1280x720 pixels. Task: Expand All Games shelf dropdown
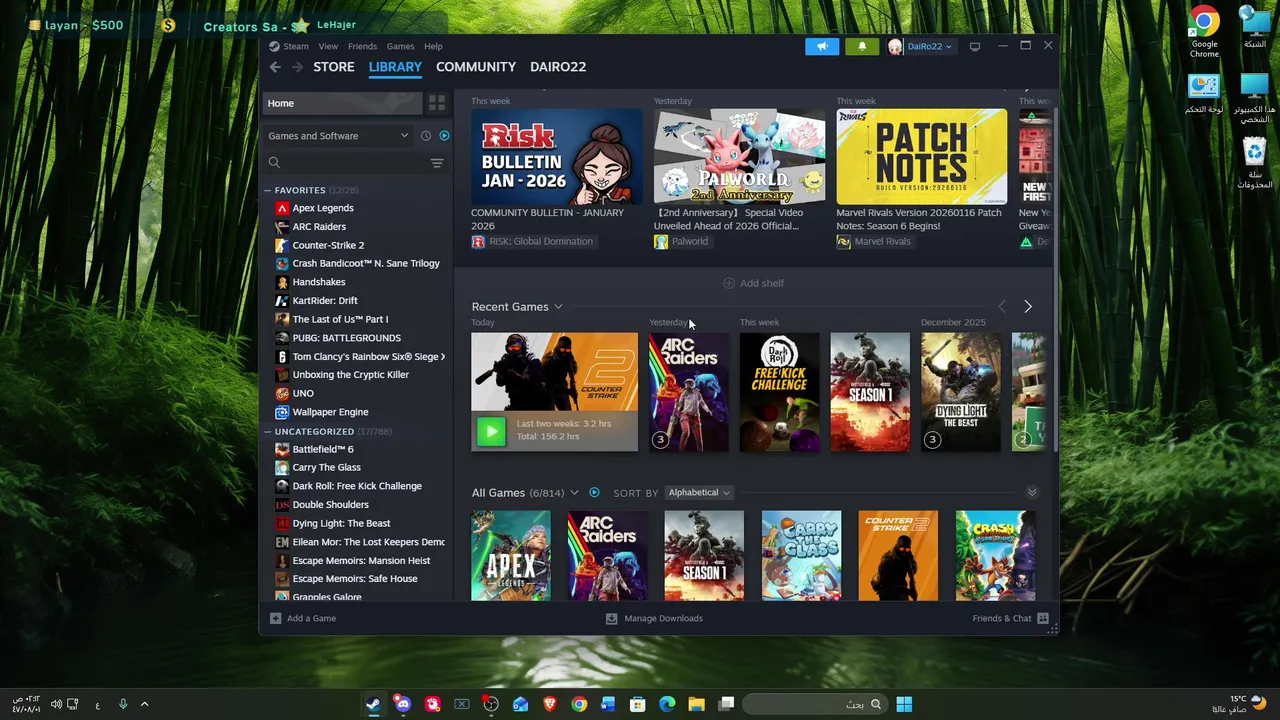[x=574, y=493]
